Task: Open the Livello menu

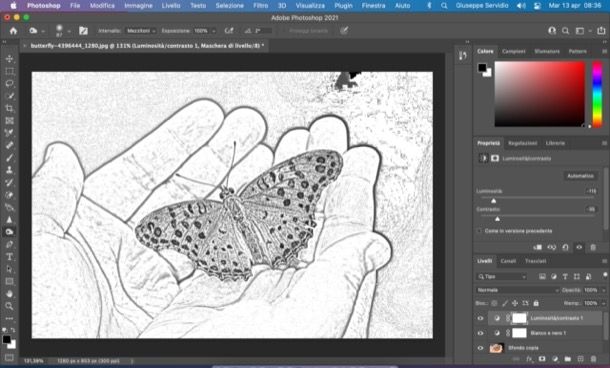Action: point(171,6)
